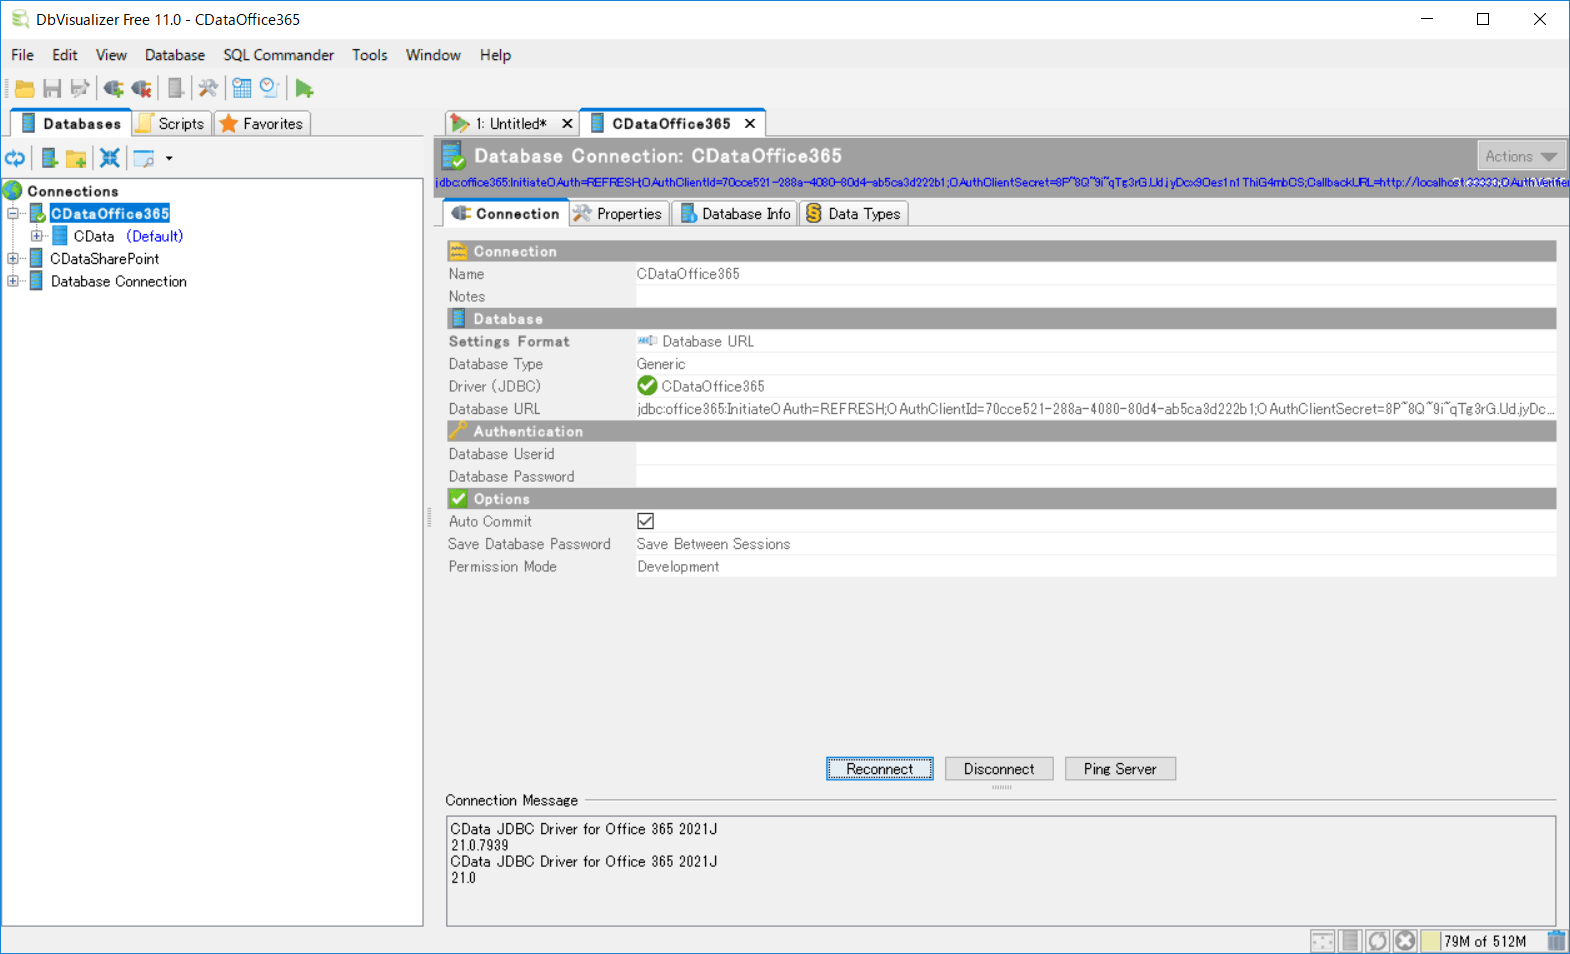Expand the CDataSharePoint connection node
The width and height of the screenshot is (1570, 954).
pos(13,258)
